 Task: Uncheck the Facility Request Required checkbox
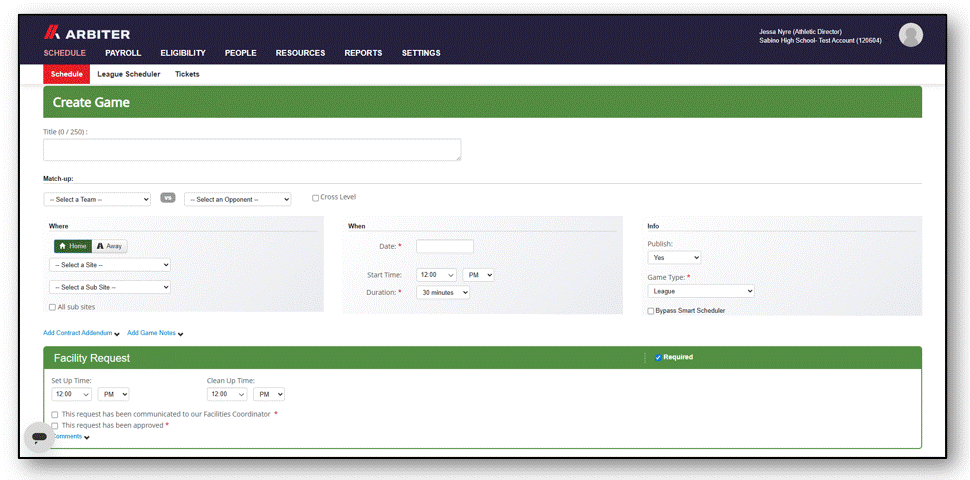click(658, 358)
